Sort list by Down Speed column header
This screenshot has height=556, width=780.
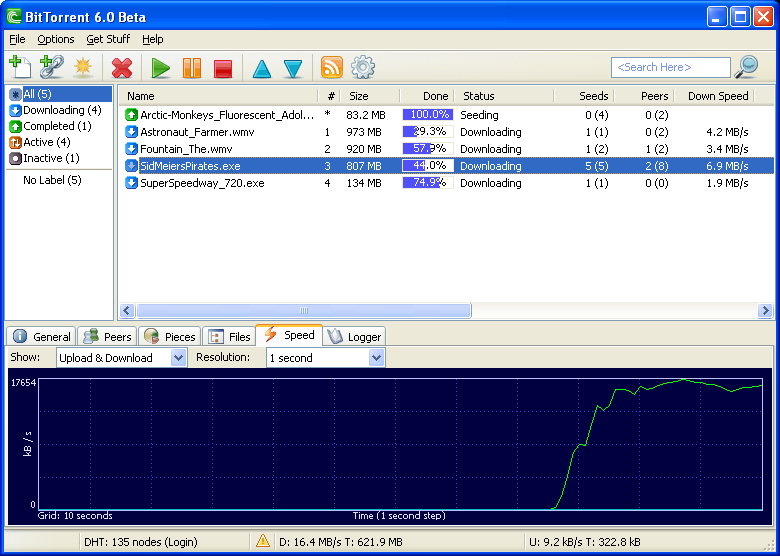717,96
